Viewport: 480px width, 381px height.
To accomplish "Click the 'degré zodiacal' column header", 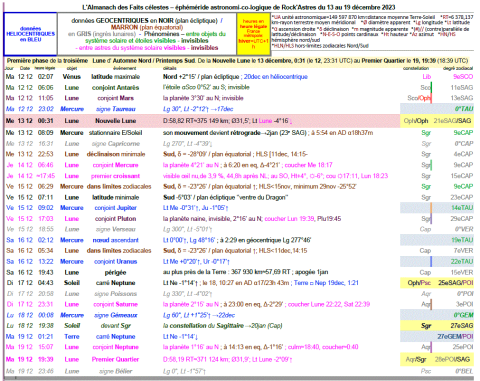I will 458,68.
